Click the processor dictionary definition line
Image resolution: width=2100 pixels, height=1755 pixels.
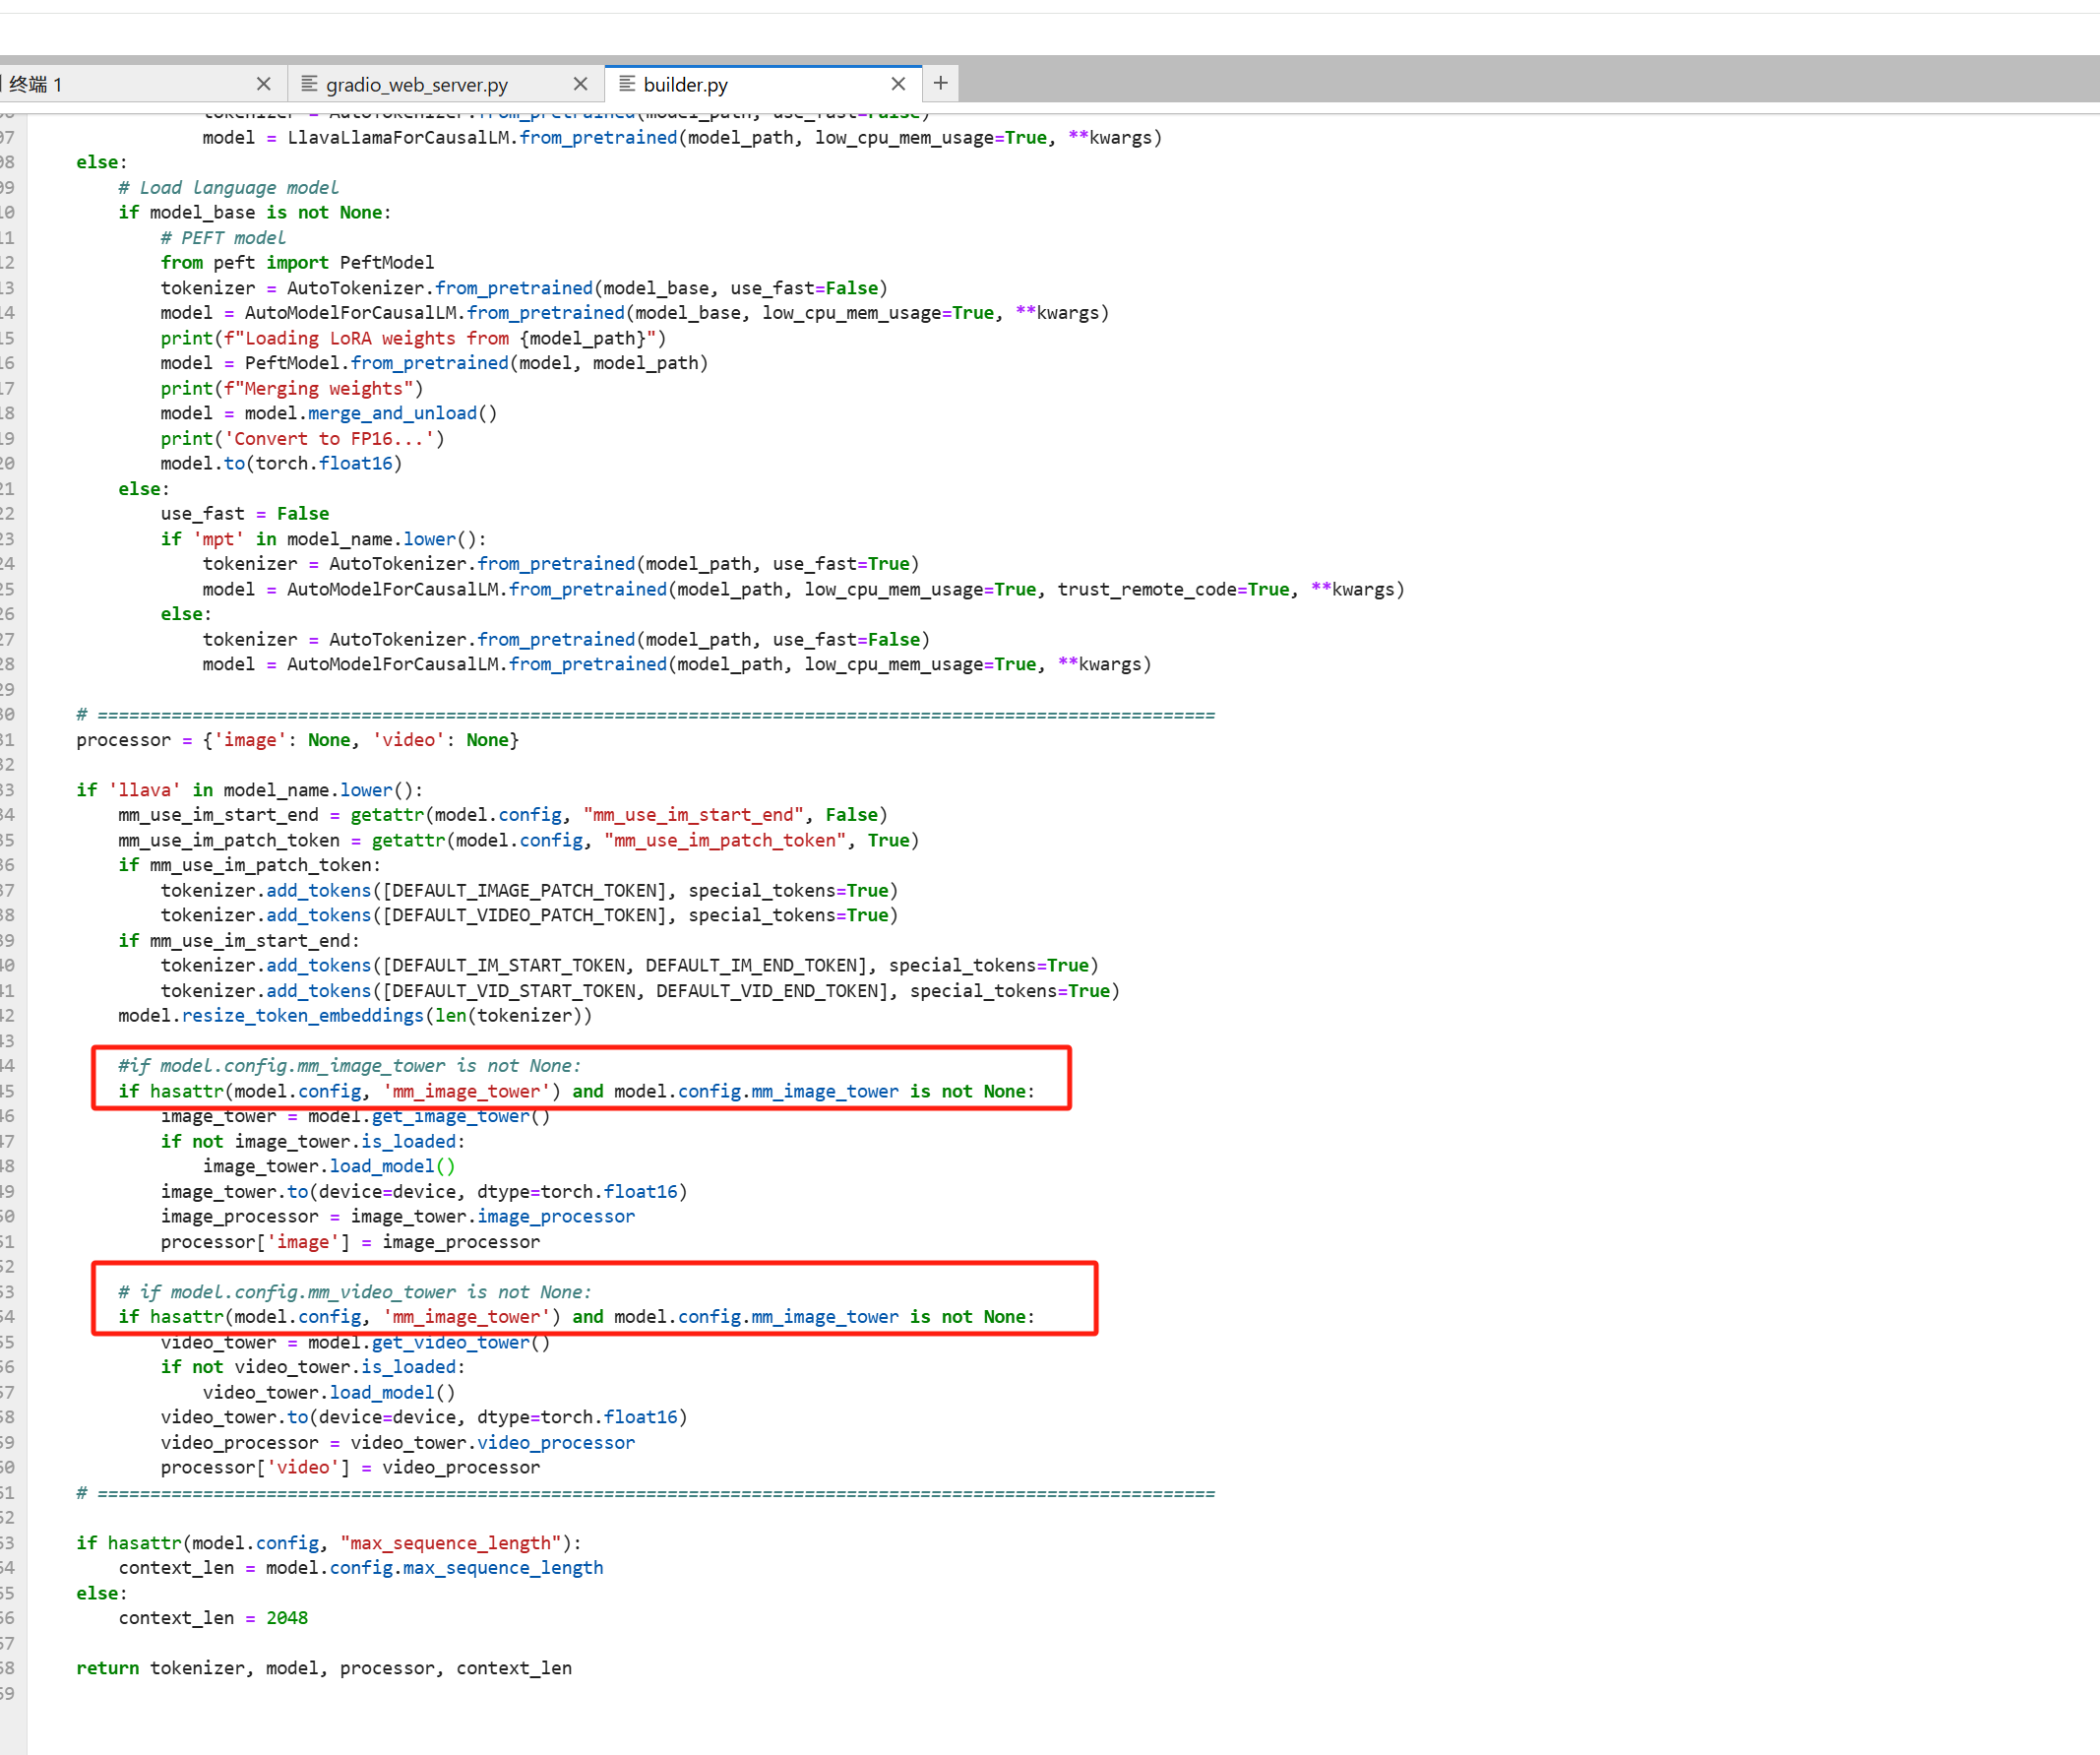point(297,740)
